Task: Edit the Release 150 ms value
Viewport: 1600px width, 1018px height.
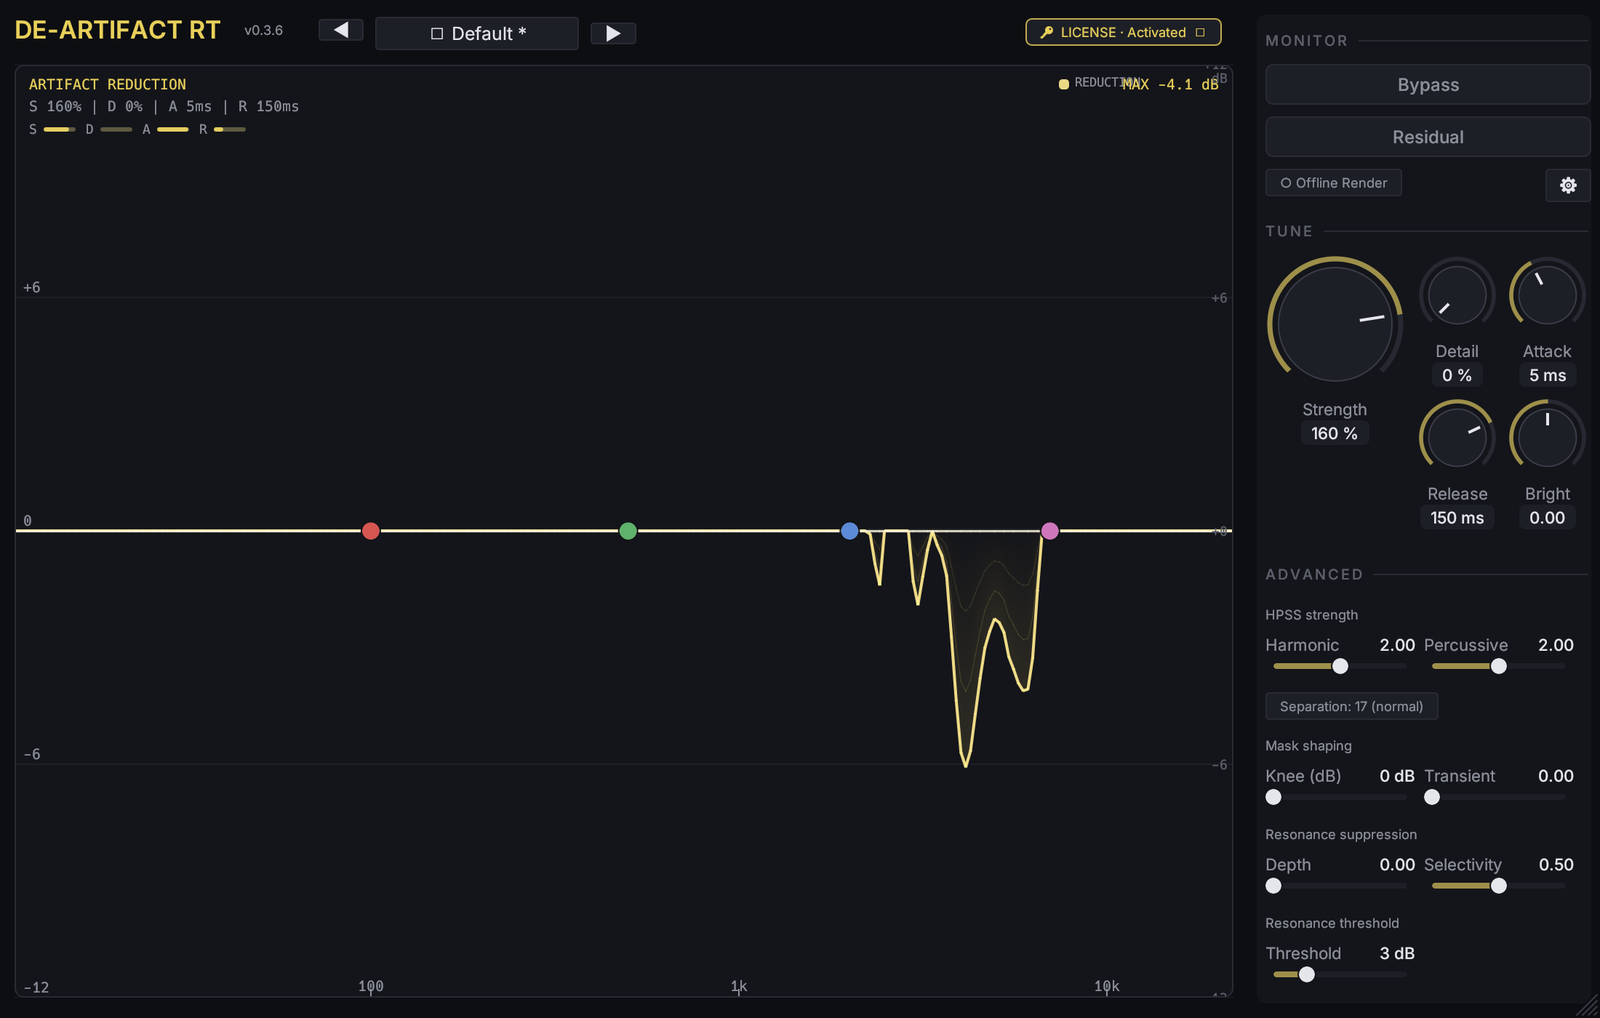Action: 1457,517
